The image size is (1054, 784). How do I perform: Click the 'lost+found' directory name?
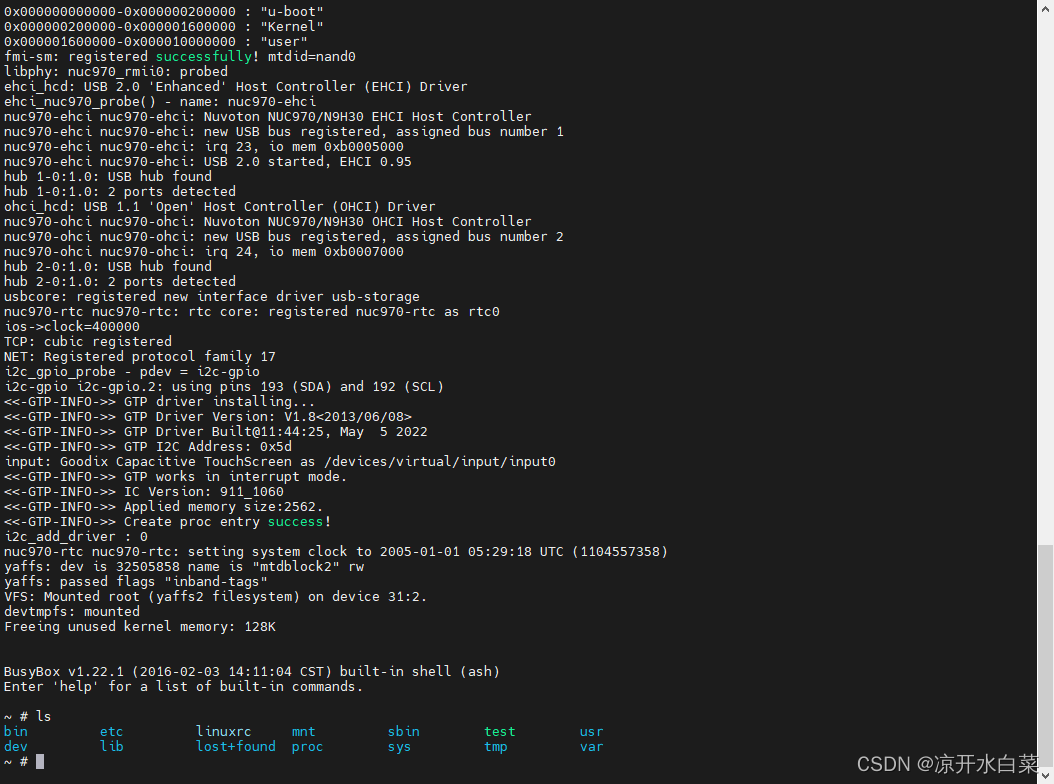[236, 746]
